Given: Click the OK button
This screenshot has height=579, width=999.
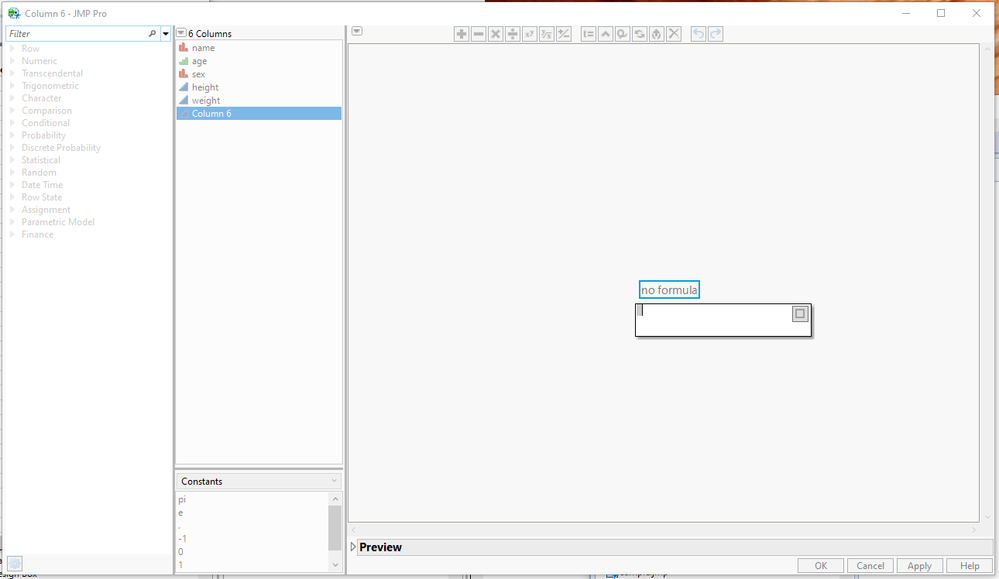Looking at the screenshot, I should click(821, 566).
